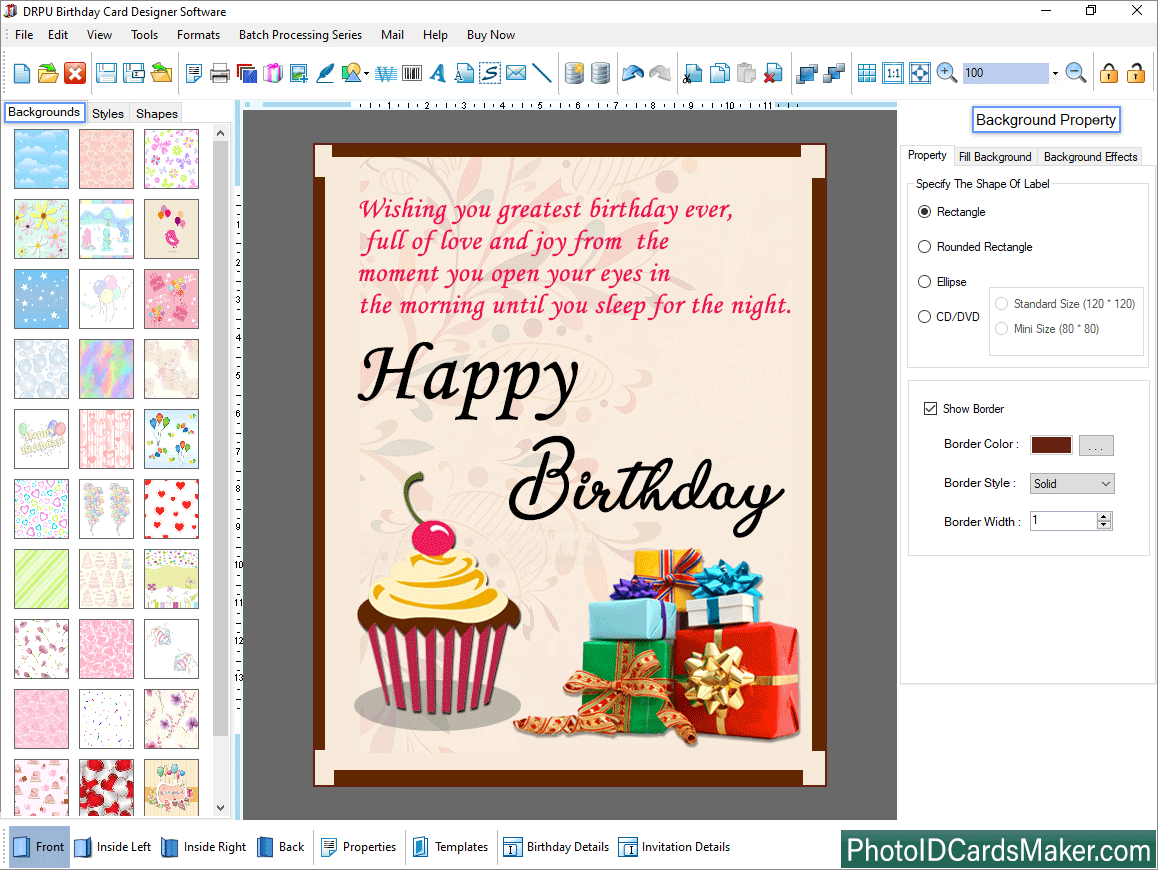Open the Batch Processing Series menu
1158x870 pixels.
click(x=300, y=35)
